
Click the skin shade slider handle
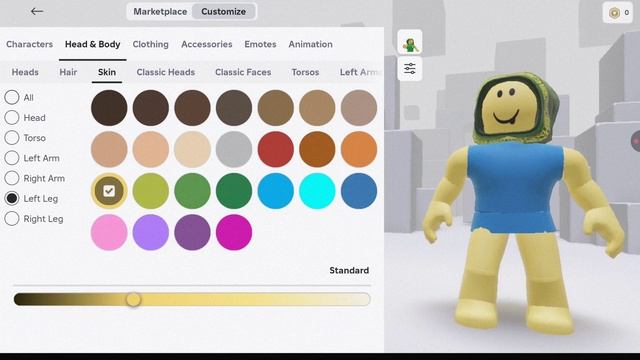pos(133,299)
